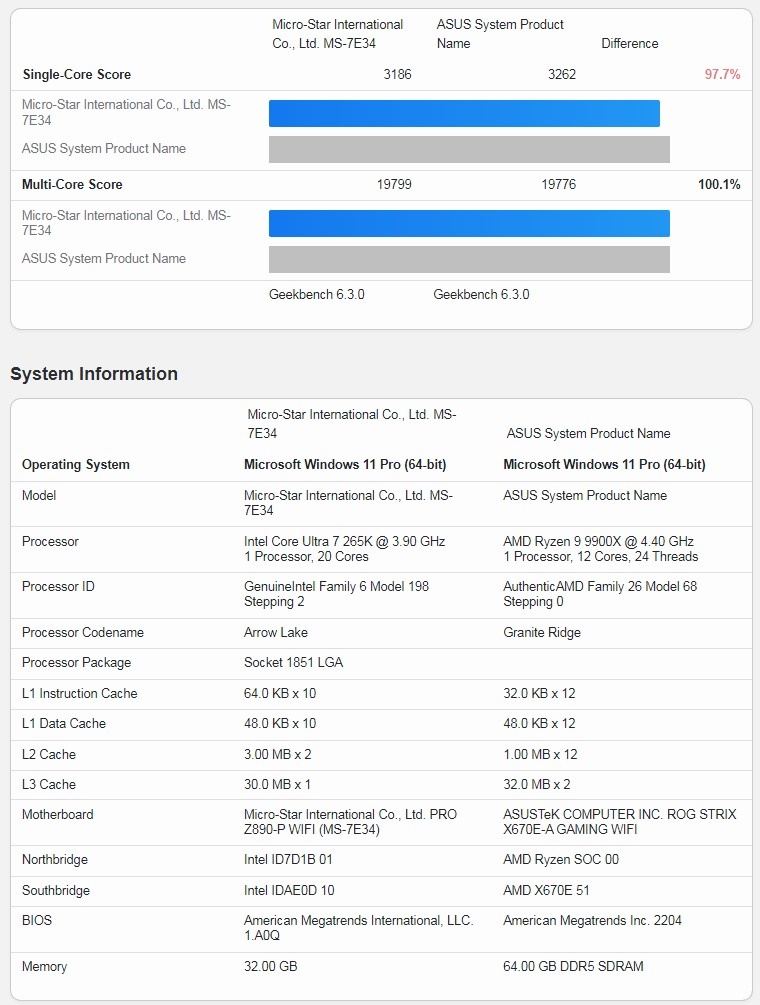The image size is (760, 1005).
Task: Select the 32.0 KB x 12 value
Action: [540, 694]
